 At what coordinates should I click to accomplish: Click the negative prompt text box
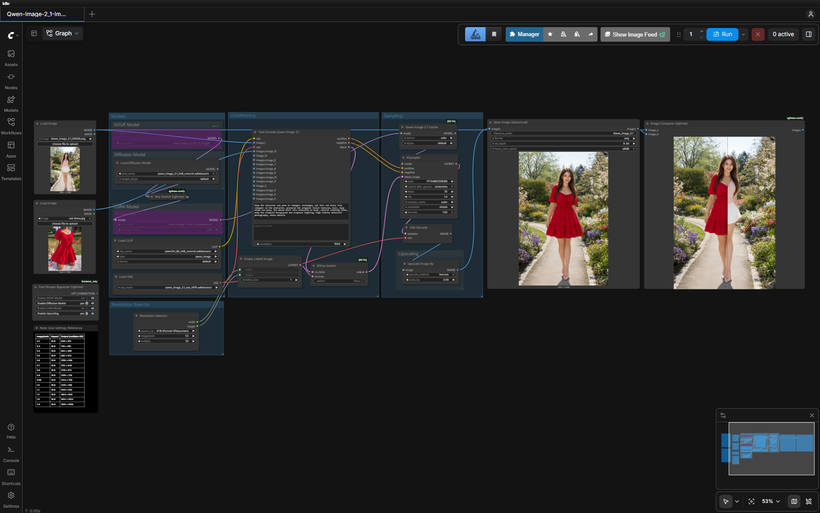click(x=301, y=232)
